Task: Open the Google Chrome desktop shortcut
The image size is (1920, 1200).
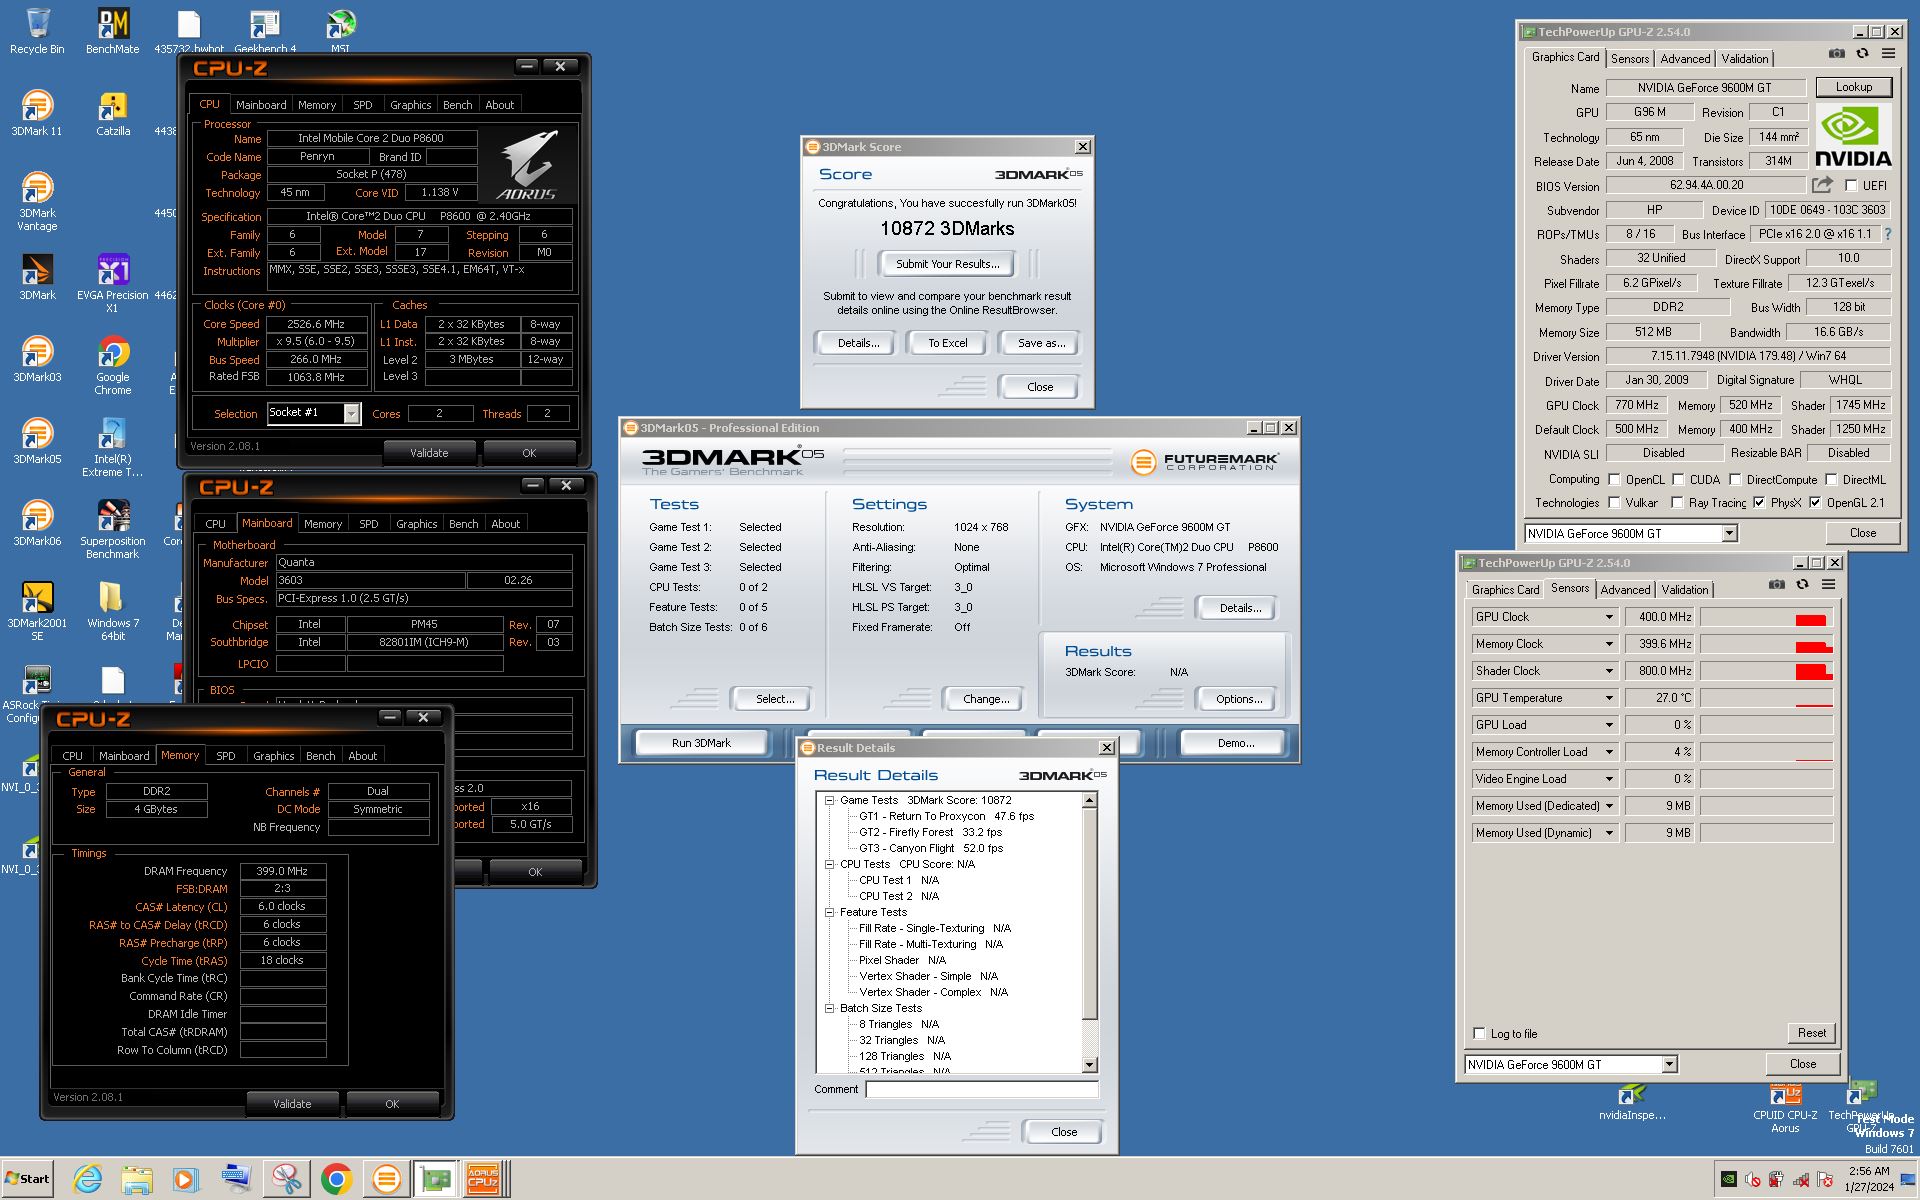Action: click(x=113, y=365)
